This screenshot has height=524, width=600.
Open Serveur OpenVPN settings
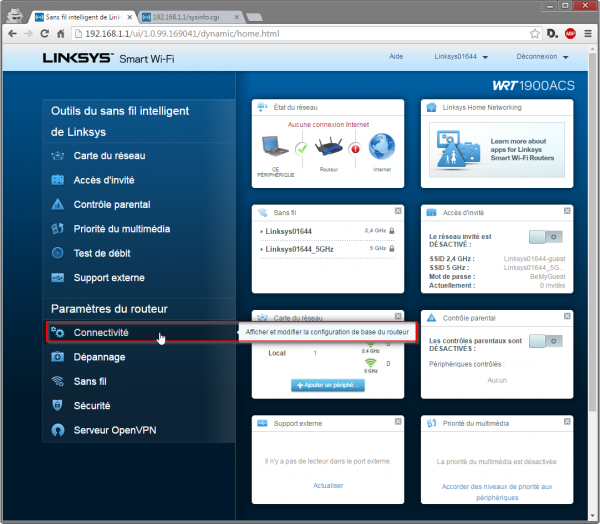(115, 430)
